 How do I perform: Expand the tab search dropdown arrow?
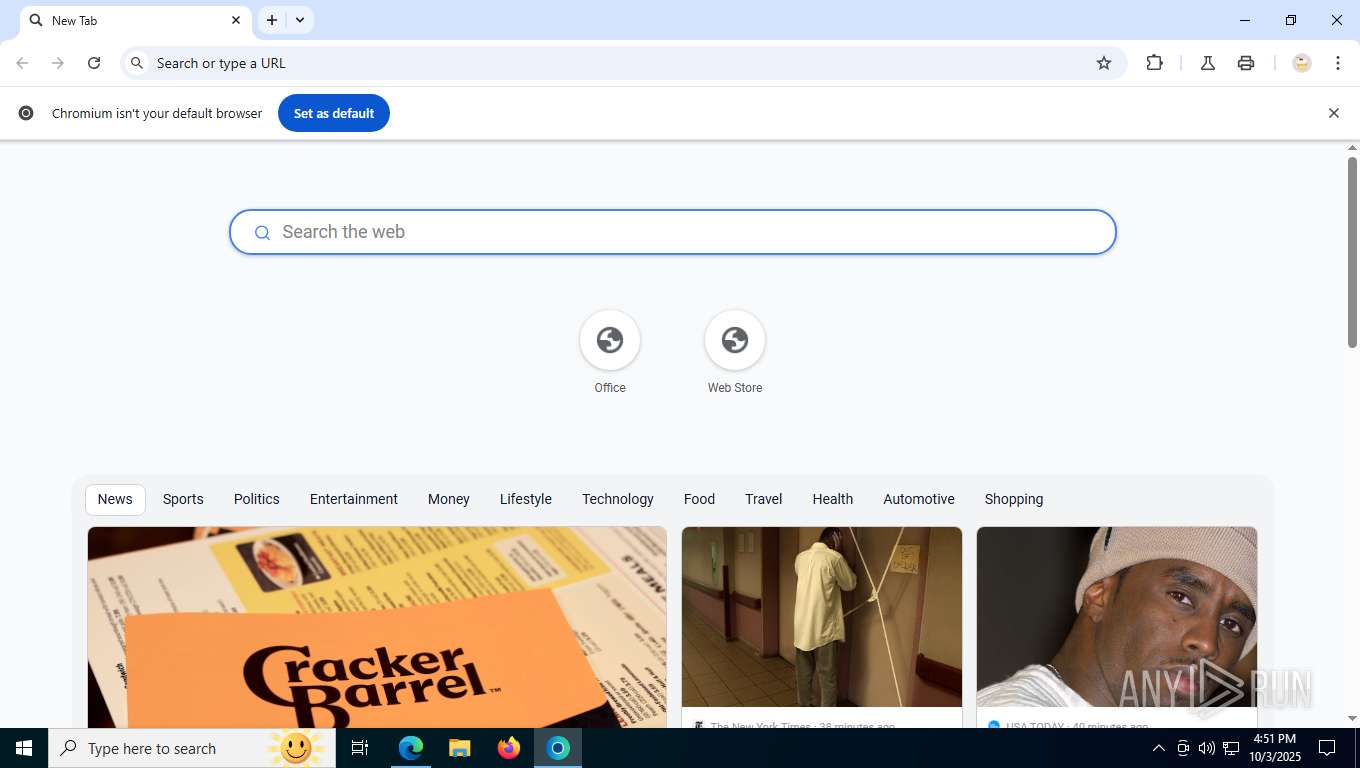[300, 20]
